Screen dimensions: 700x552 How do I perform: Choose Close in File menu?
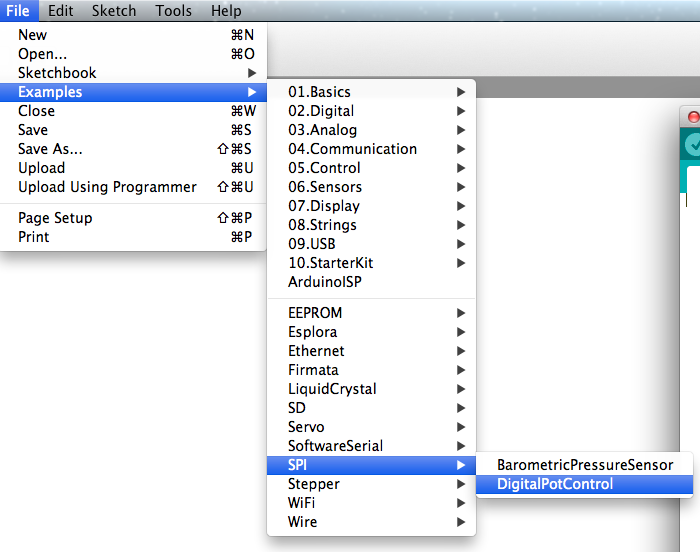133,111
